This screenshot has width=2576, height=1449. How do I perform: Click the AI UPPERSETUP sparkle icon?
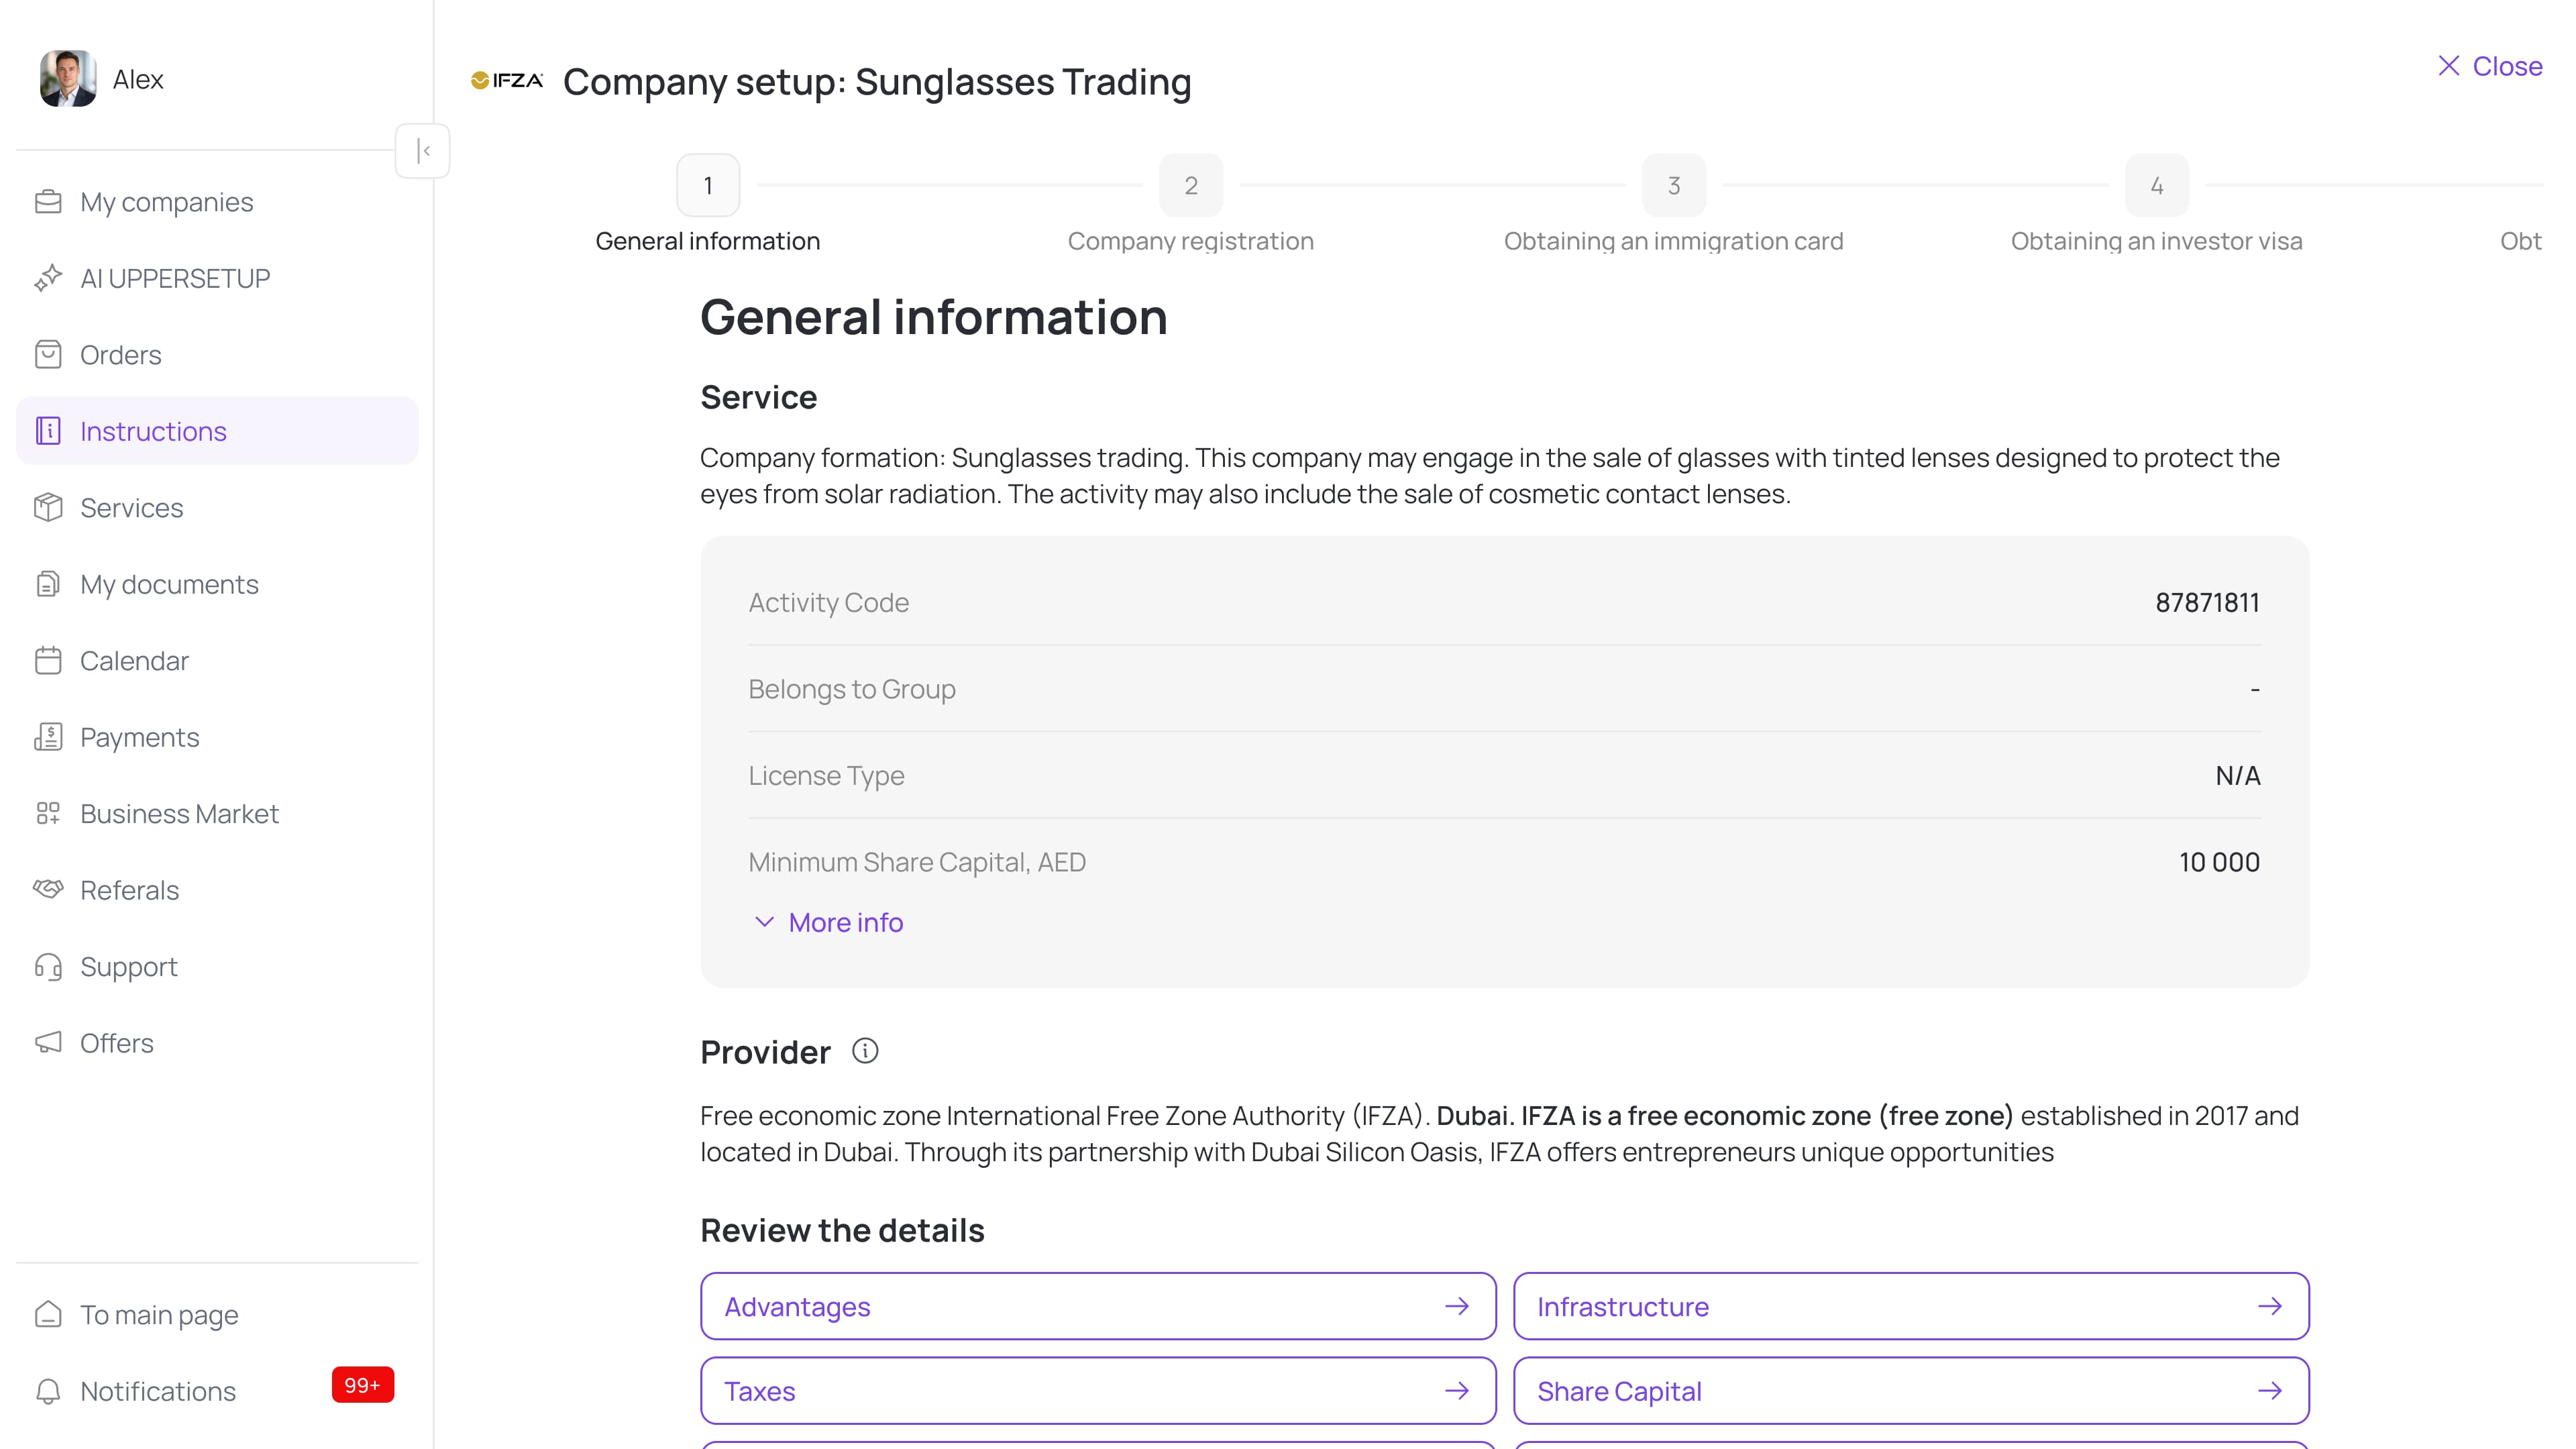tap(48, 278)
